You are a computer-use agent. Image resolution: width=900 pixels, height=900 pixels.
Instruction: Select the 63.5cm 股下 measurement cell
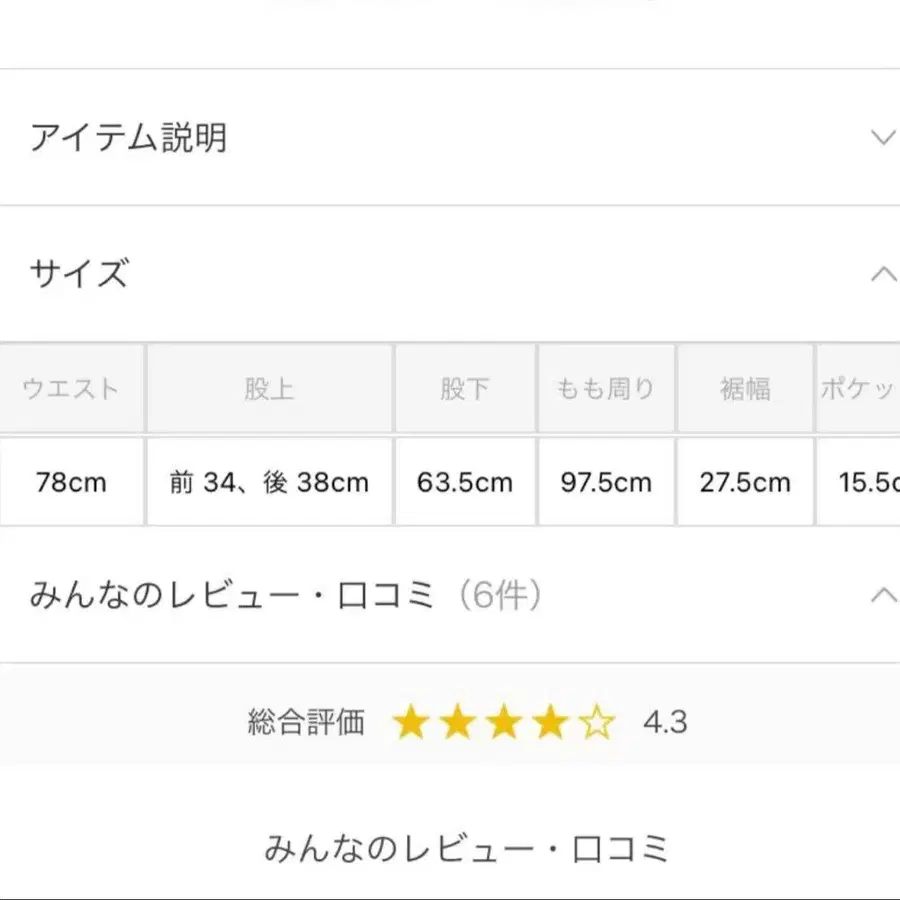click(464, 481)
